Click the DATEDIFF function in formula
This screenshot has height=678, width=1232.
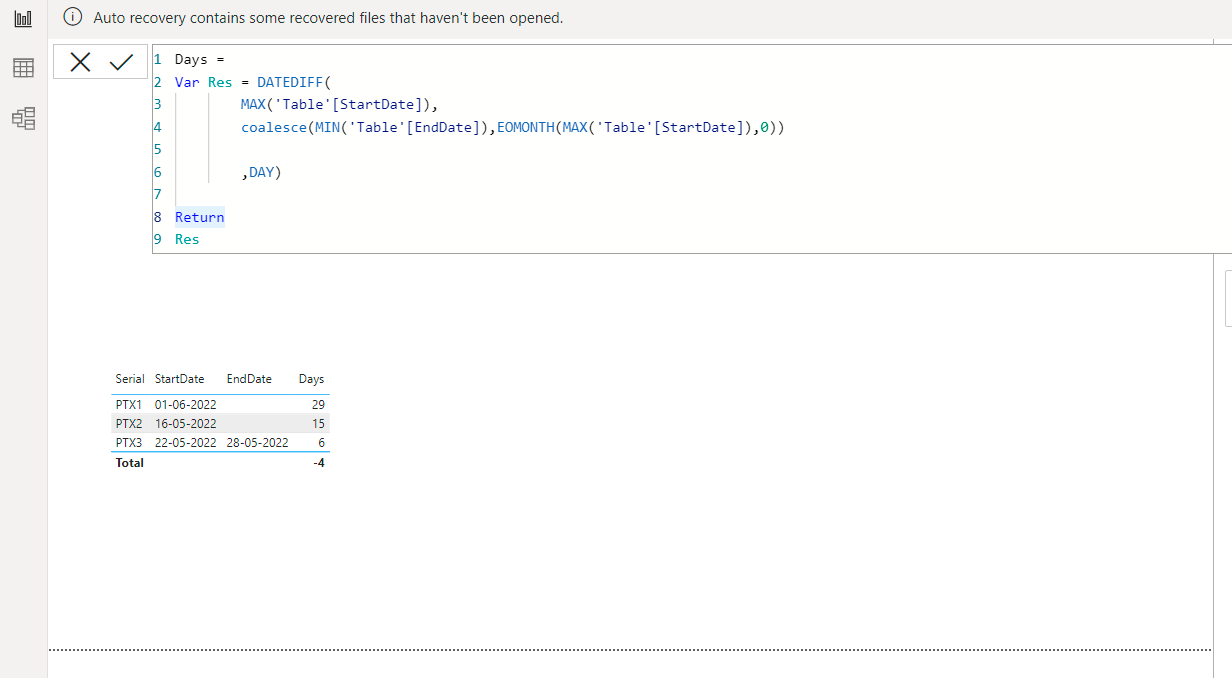(290, 82)
